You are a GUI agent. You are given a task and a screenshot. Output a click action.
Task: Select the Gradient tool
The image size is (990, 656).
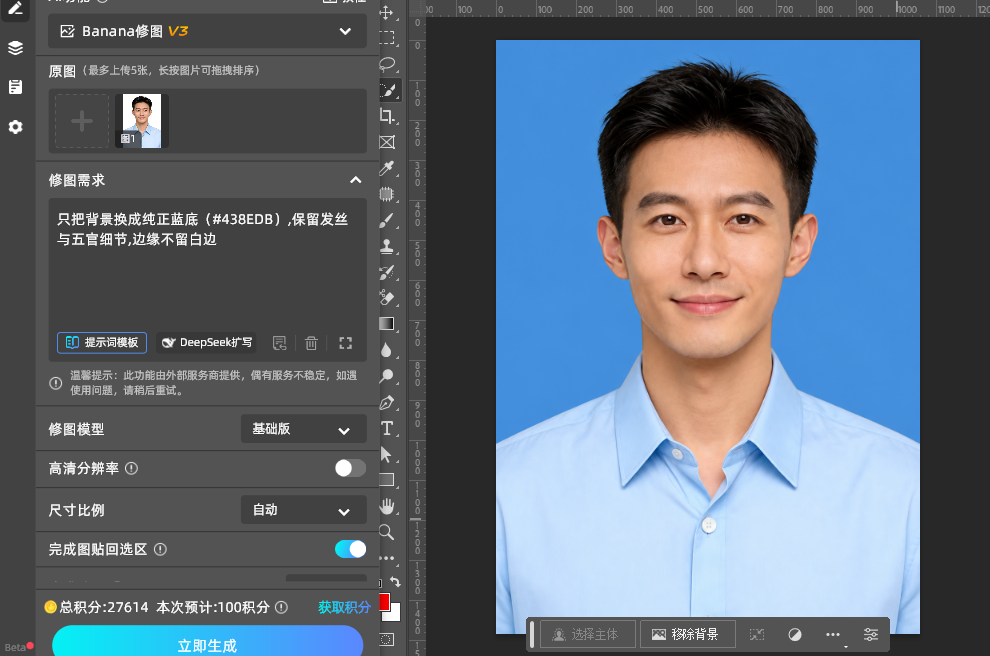[x=387, y=324]
